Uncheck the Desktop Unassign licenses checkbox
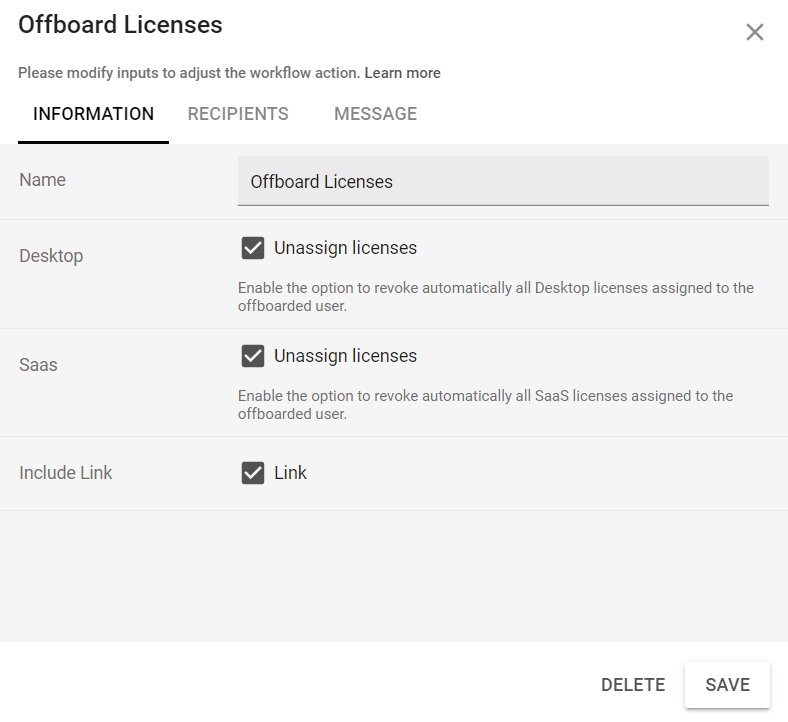The image size is (788, 722). (x=253, y=248)
